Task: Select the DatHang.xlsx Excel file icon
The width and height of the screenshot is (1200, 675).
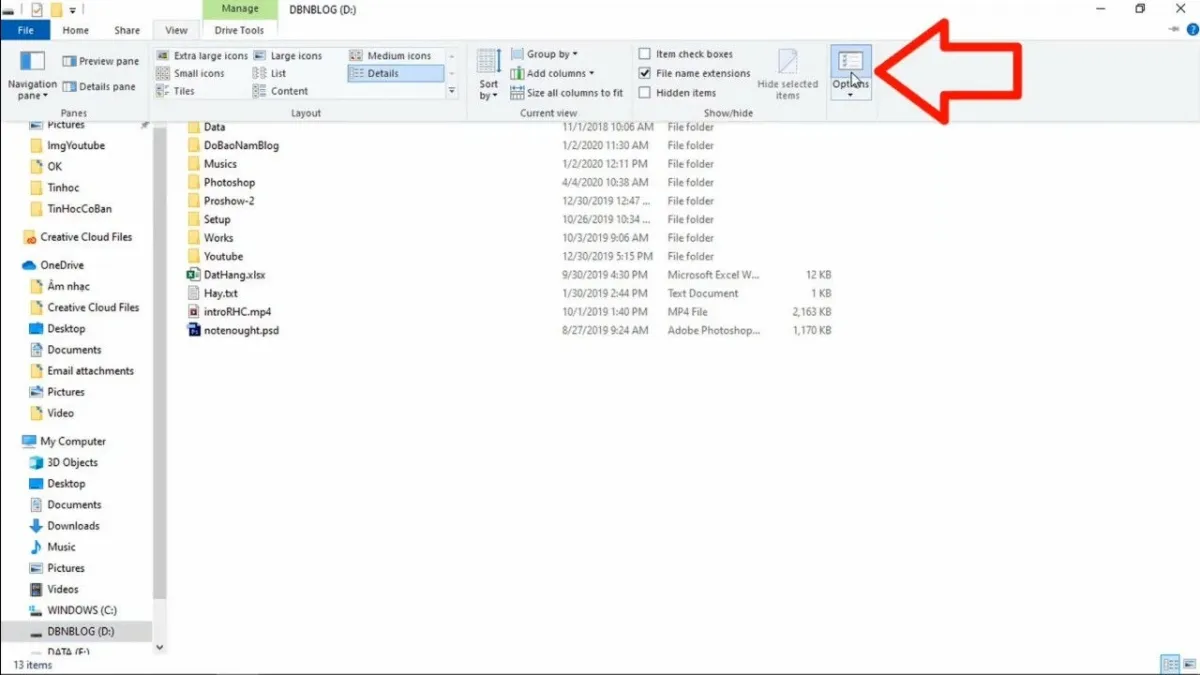Action: tap(194, 274)
